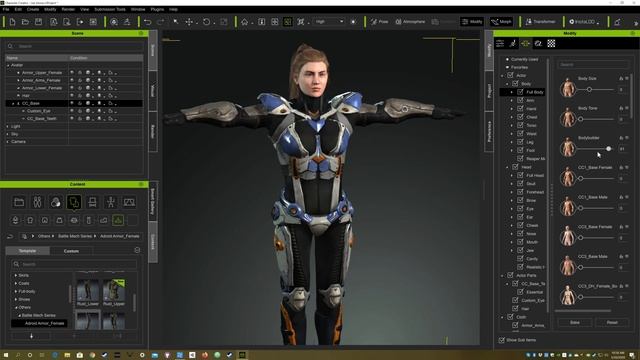This screenshot has height=360, width=640.
Task: Toggle the Full Body checkbox
Action: click(520, 92)
